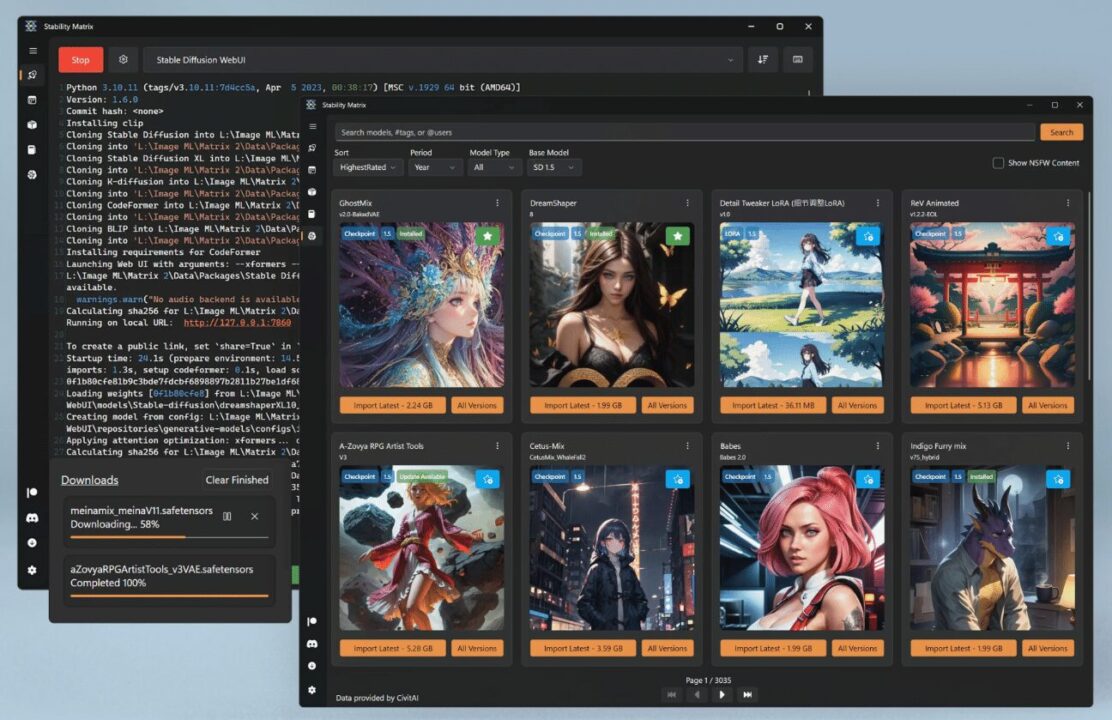The height and width of the screenshot is (720, 1112).
Task: Click the aZovyaRPGArtistTools completed progress bar
Action: (169, 595)
